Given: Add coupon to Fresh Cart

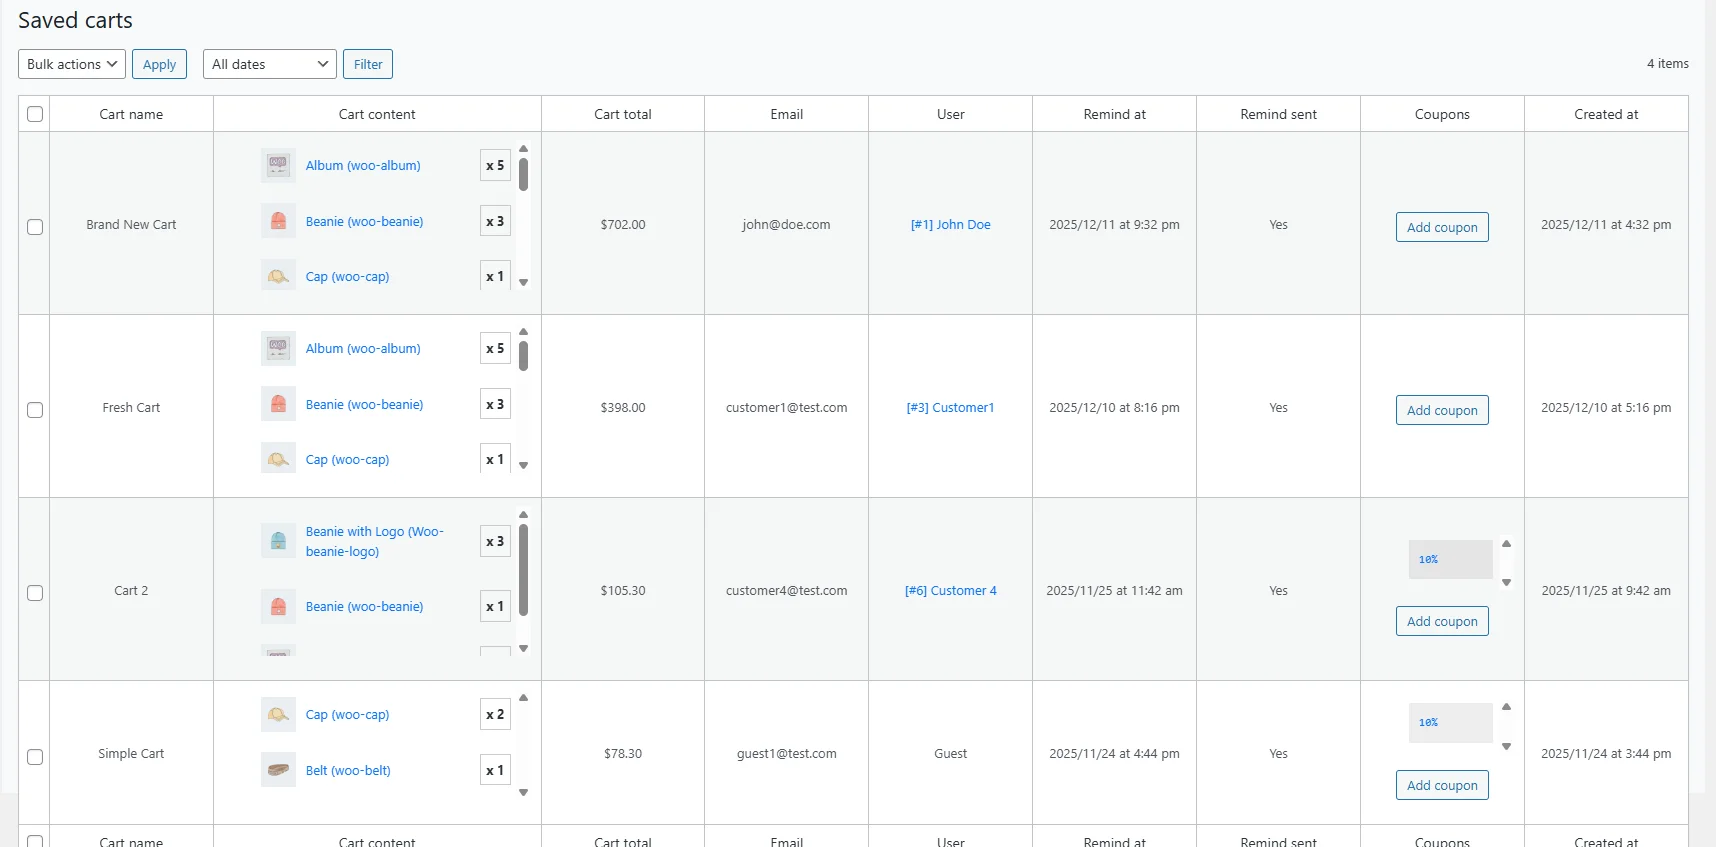Looking at the screenshot, I should pyautogui.click(x=1441, y=410).
